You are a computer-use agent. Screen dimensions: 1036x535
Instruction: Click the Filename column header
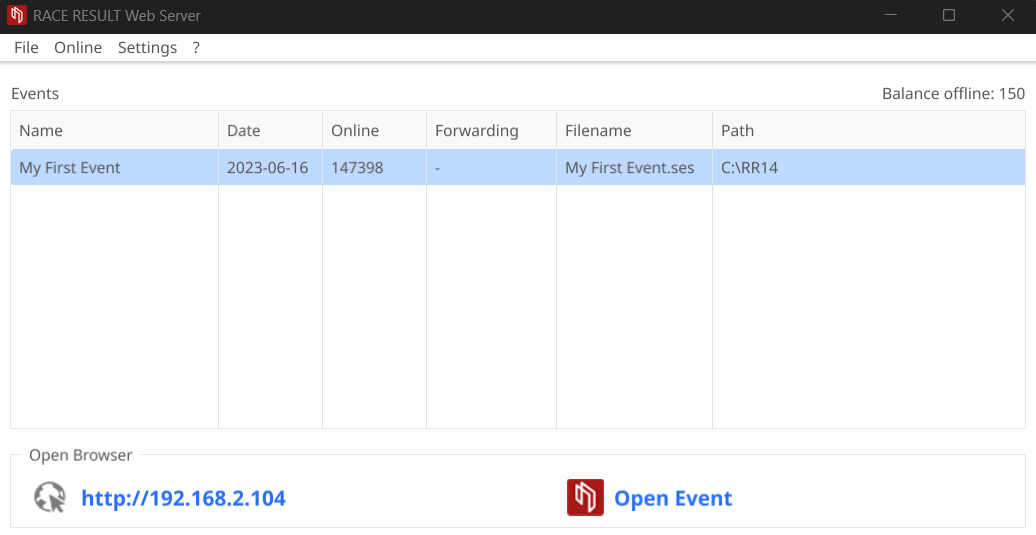click(x=598, y=131)
